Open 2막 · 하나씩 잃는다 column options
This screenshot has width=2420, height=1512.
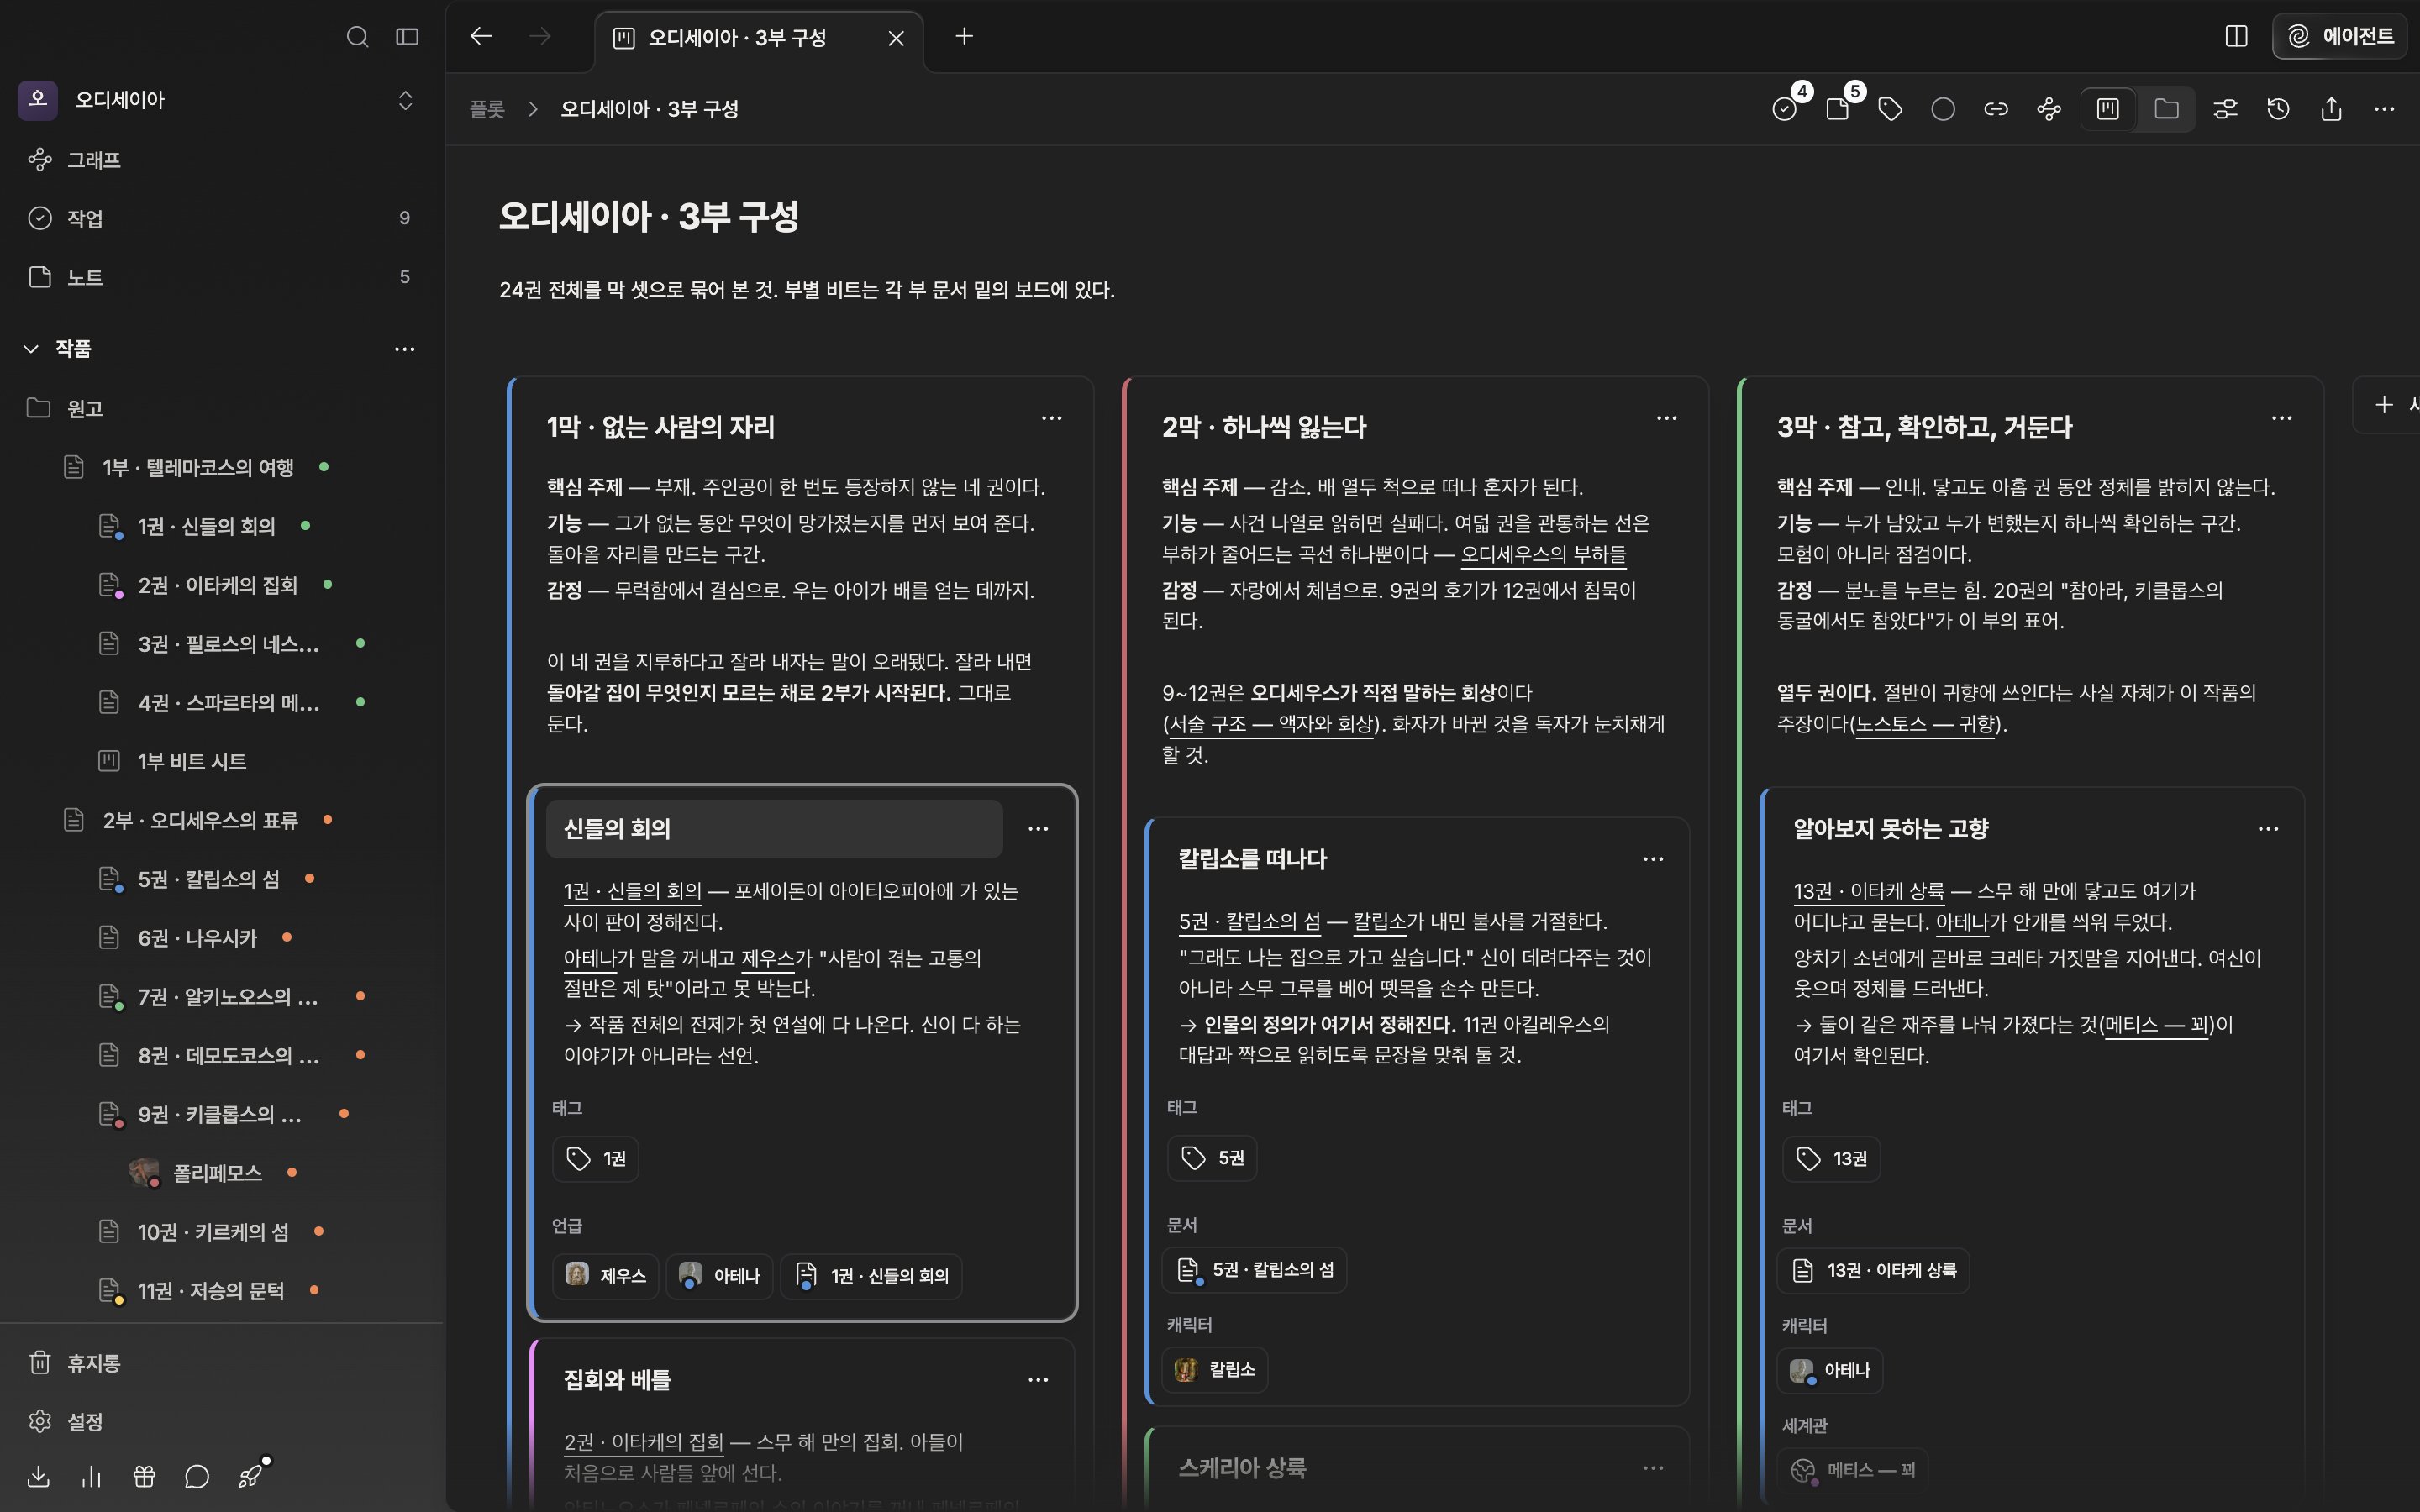pyautogui.click(x=1666, y=418)
